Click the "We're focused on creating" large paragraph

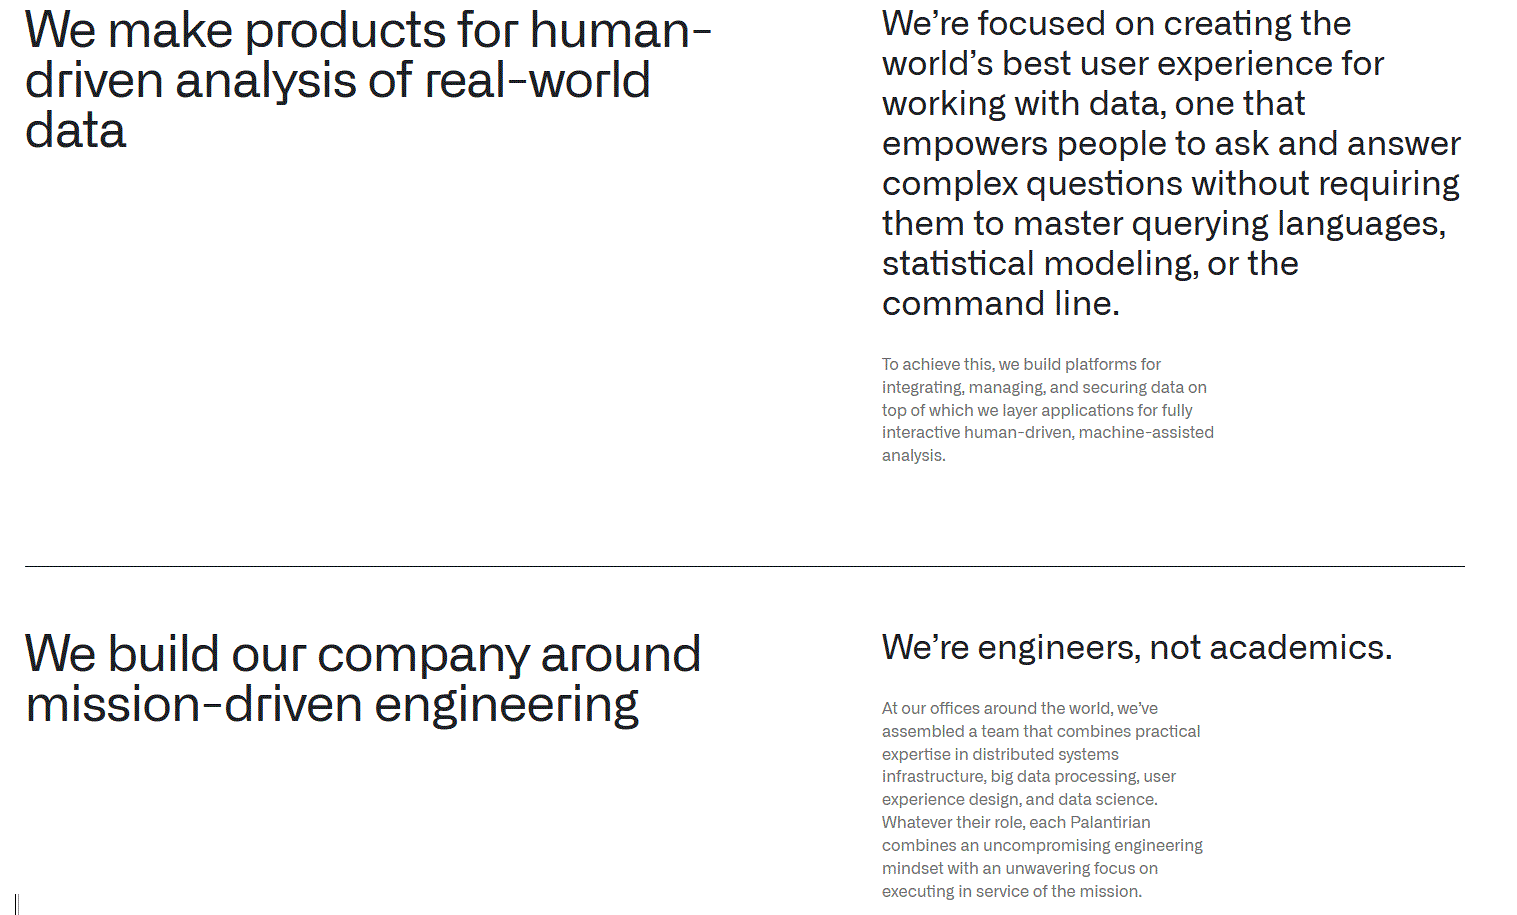pos(1171,163)
